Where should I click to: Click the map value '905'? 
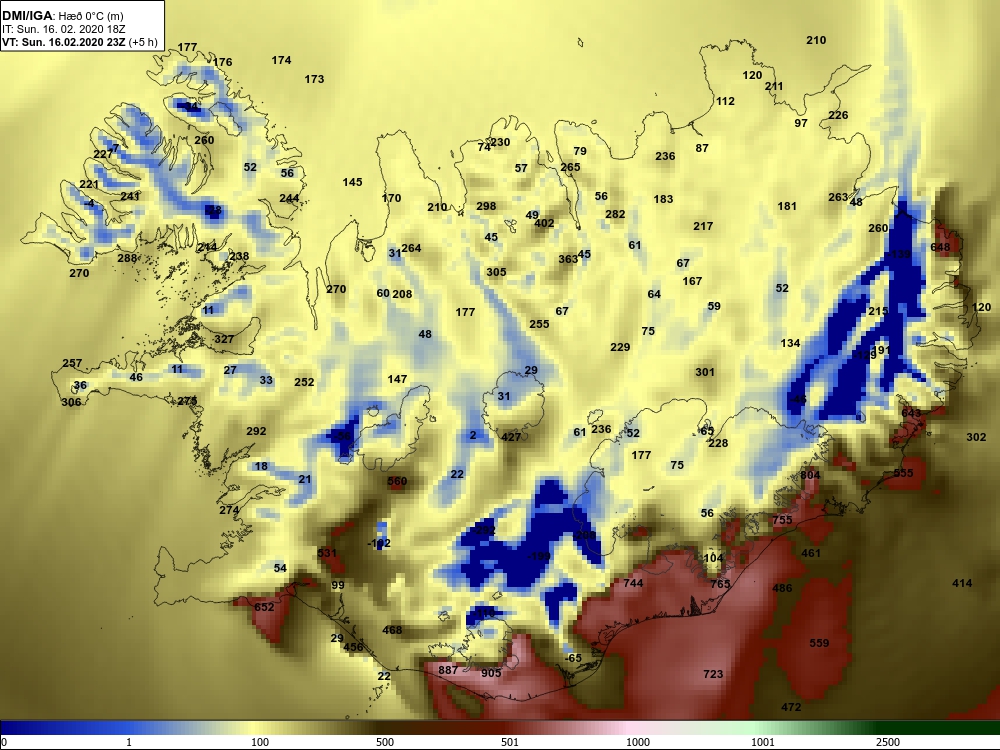click(x=491, y=673)
